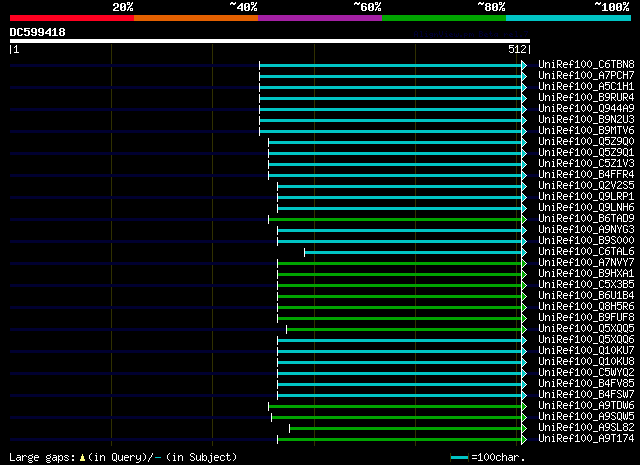The image size is (640, 465).
Task: Select label UniRef100_Q5Z9Q0
Action: [x=586, y=142]
